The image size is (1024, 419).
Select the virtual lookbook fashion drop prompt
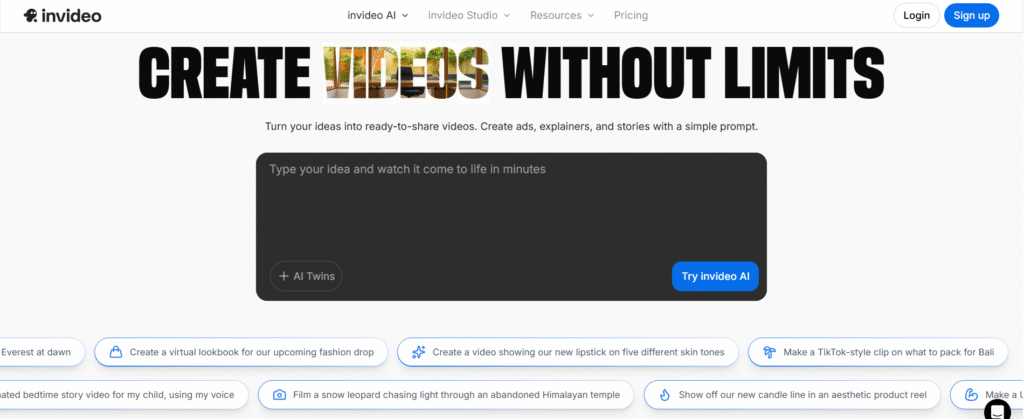[241, 352]
